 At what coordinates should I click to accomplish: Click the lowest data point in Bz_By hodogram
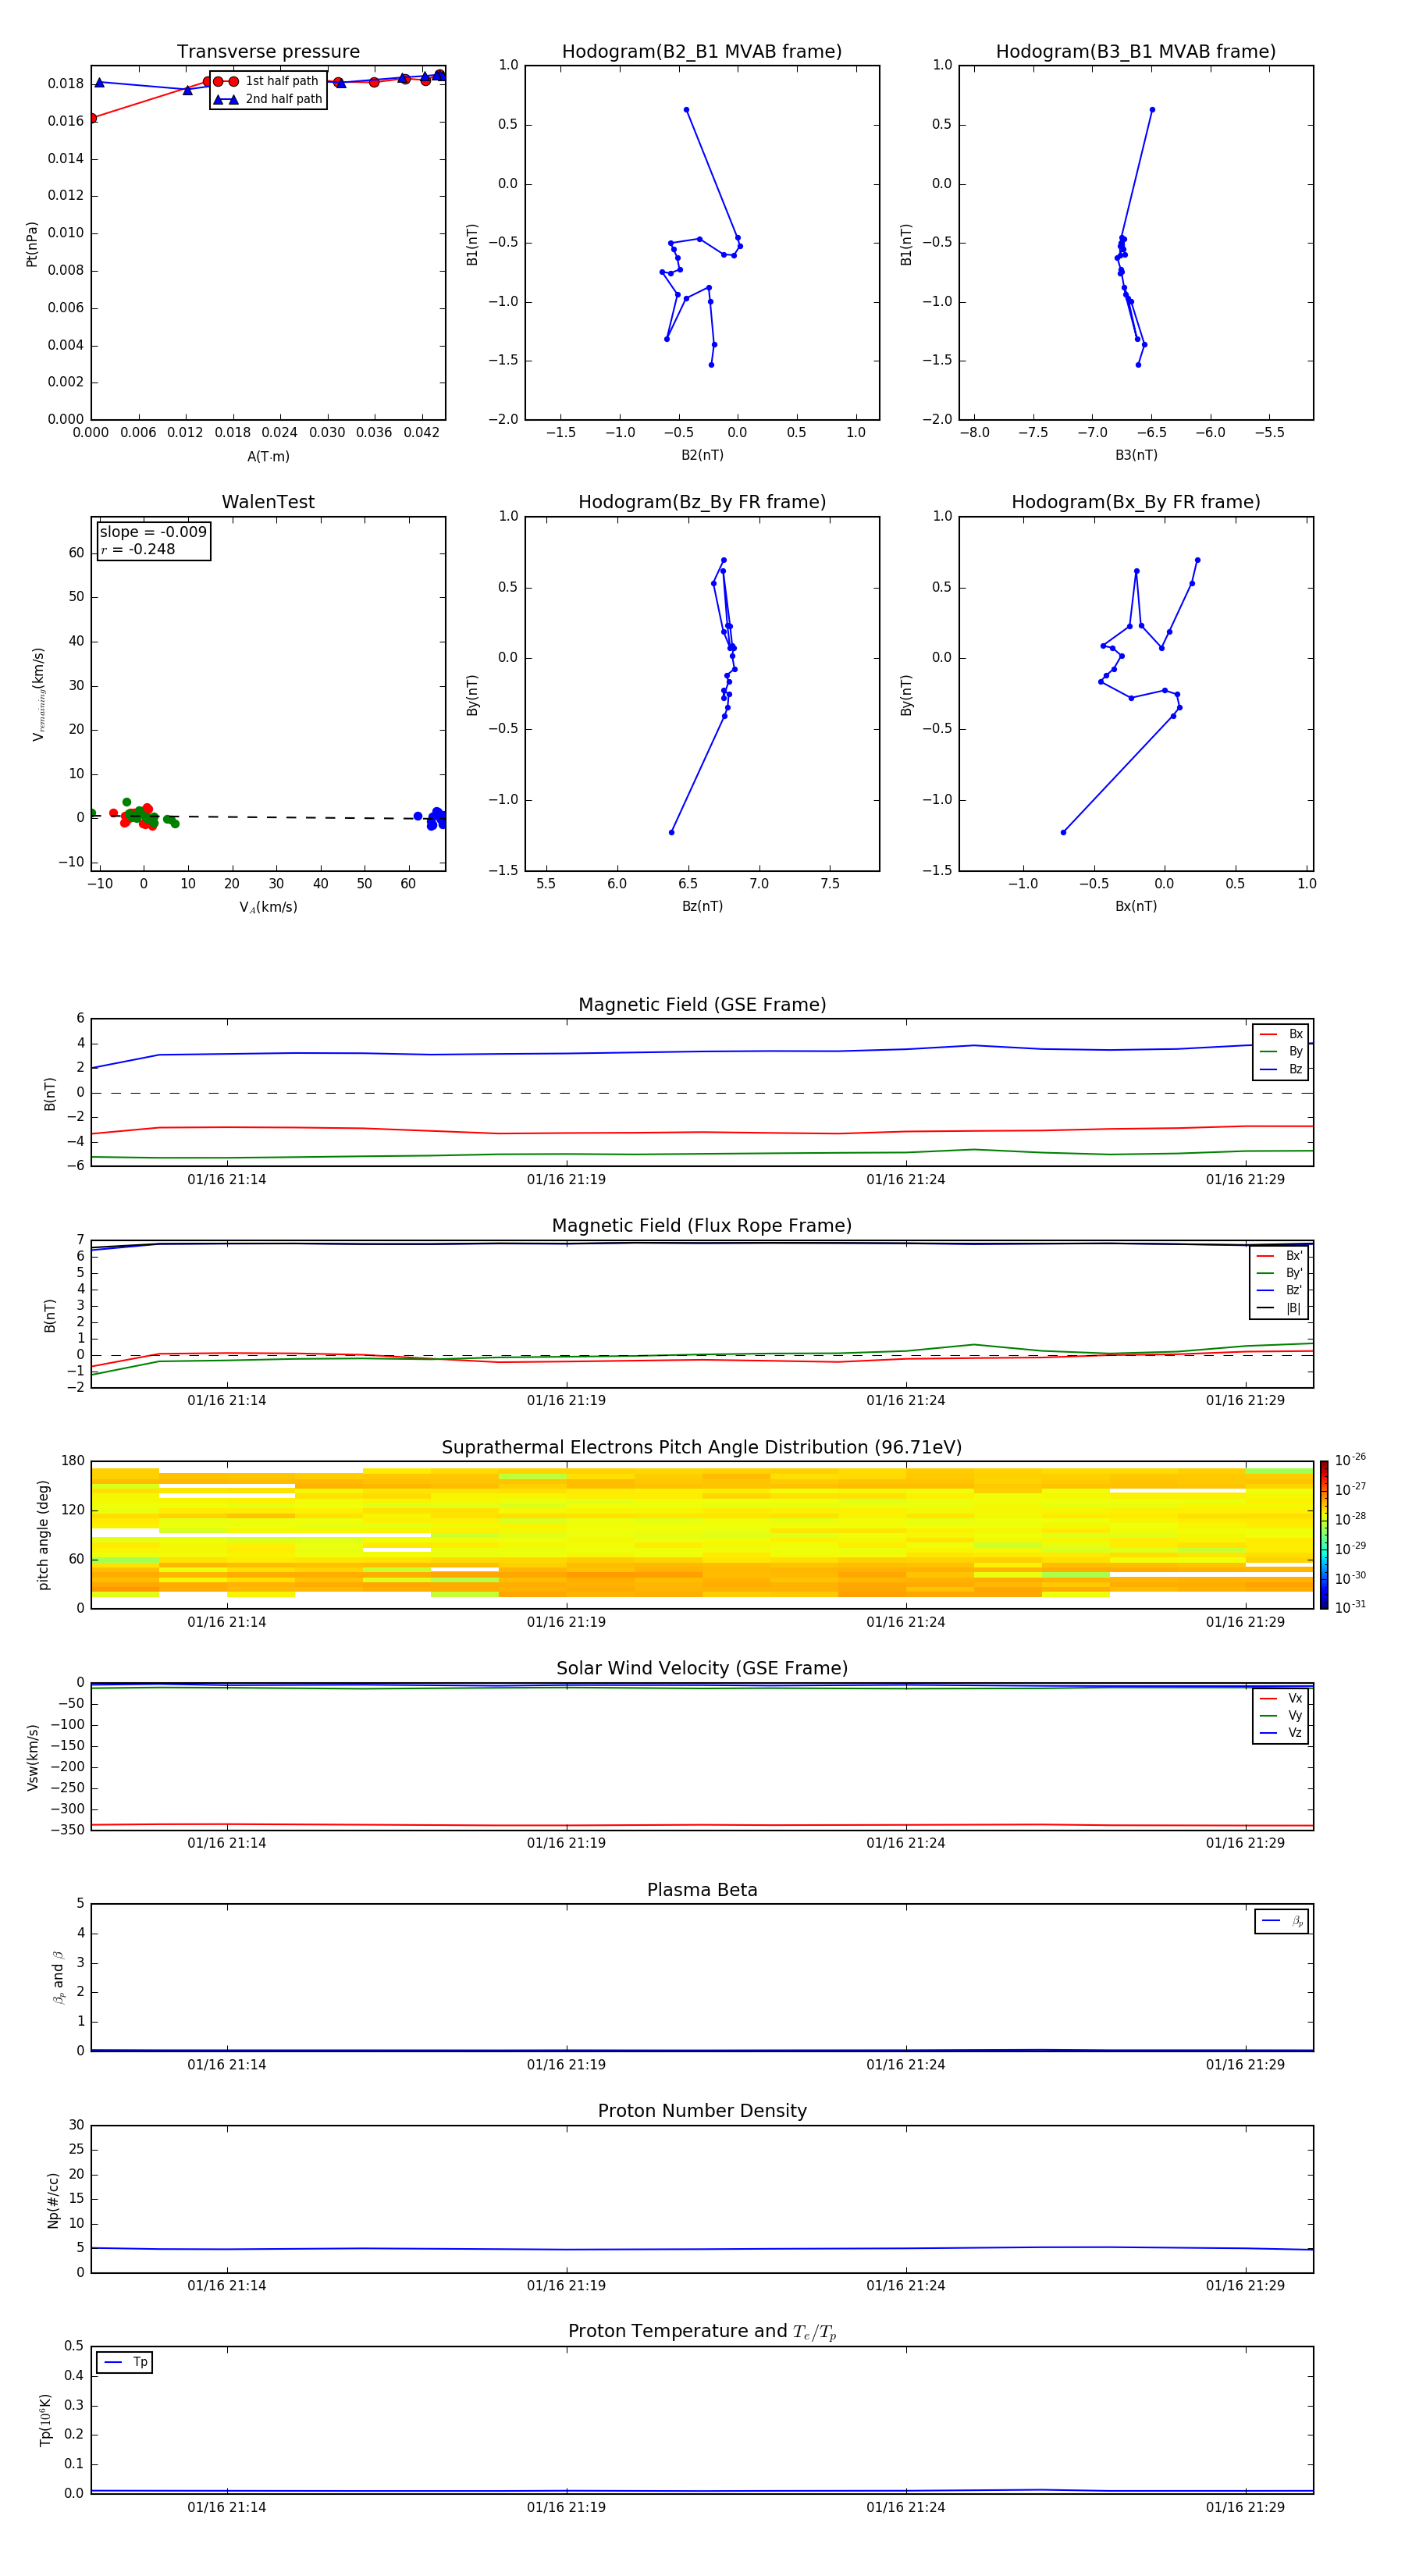[671, 832]
